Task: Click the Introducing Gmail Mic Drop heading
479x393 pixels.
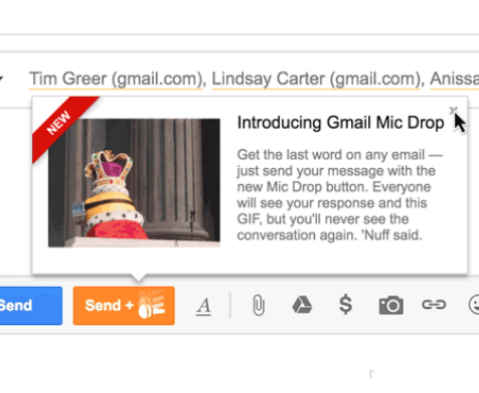Action: tap(340, 122)
